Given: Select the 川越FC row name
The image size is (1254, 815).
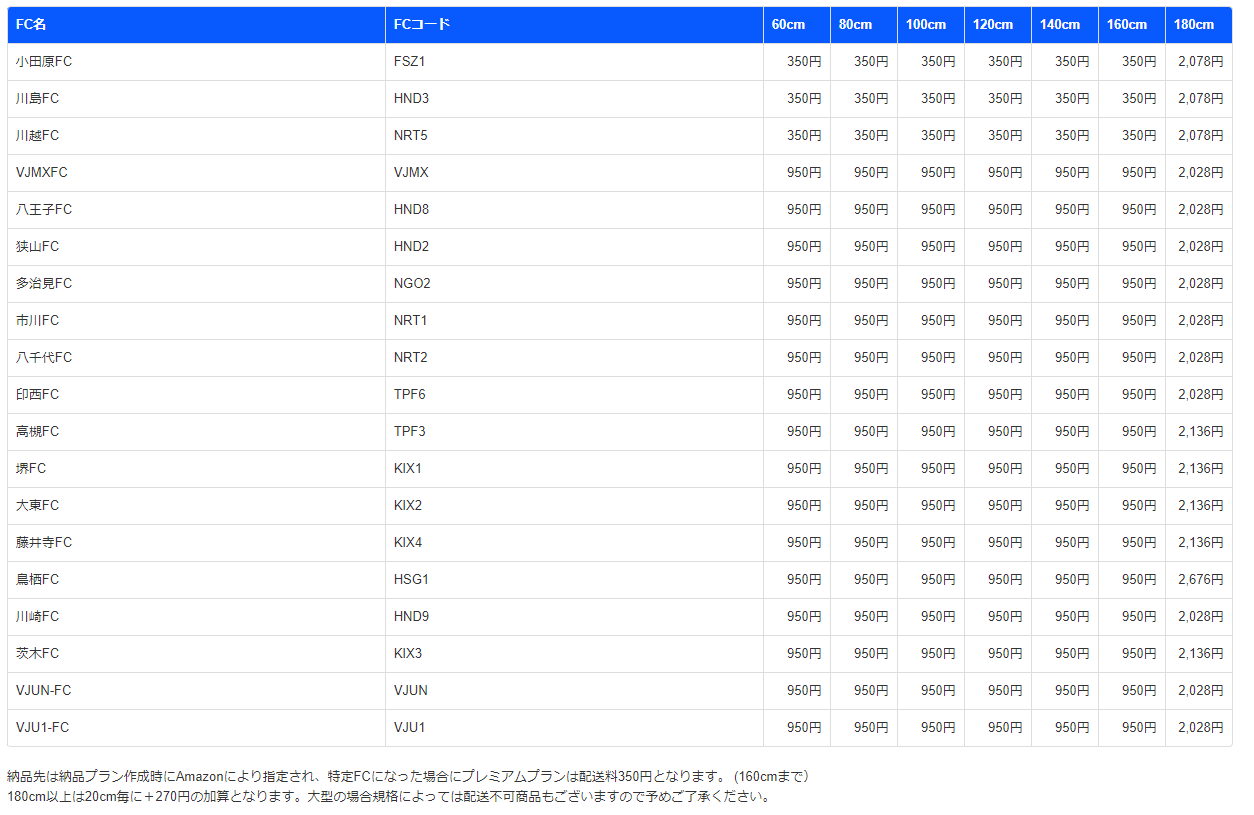Looking at the screenshot, I should tap(37, 135).
